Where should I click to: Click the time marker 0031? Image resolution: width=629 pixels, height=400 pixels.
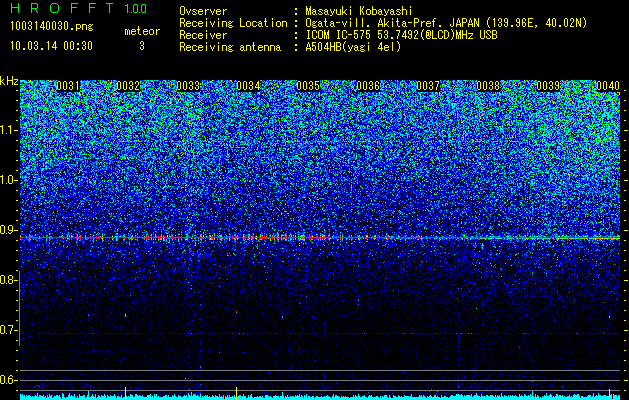pos(68,86)
